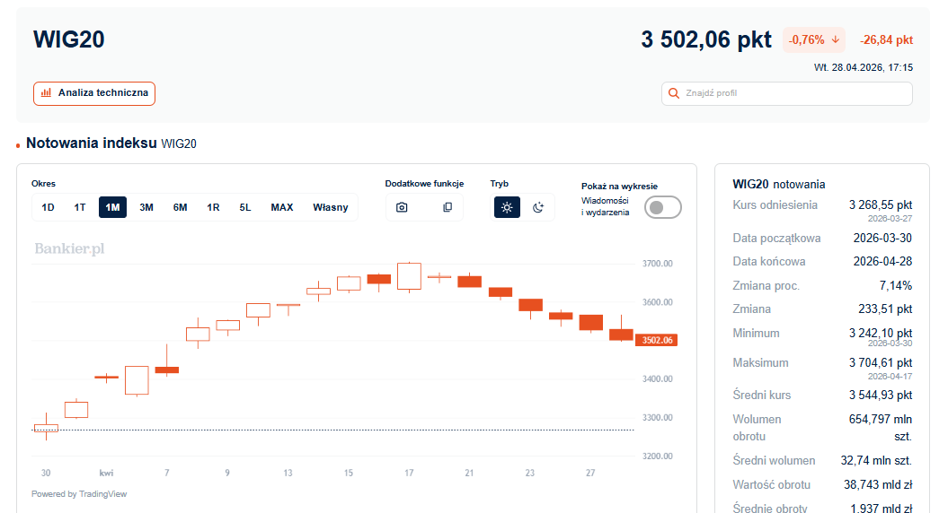
Task: Switch chart period to 6M
Action: (x=180, y=207)
